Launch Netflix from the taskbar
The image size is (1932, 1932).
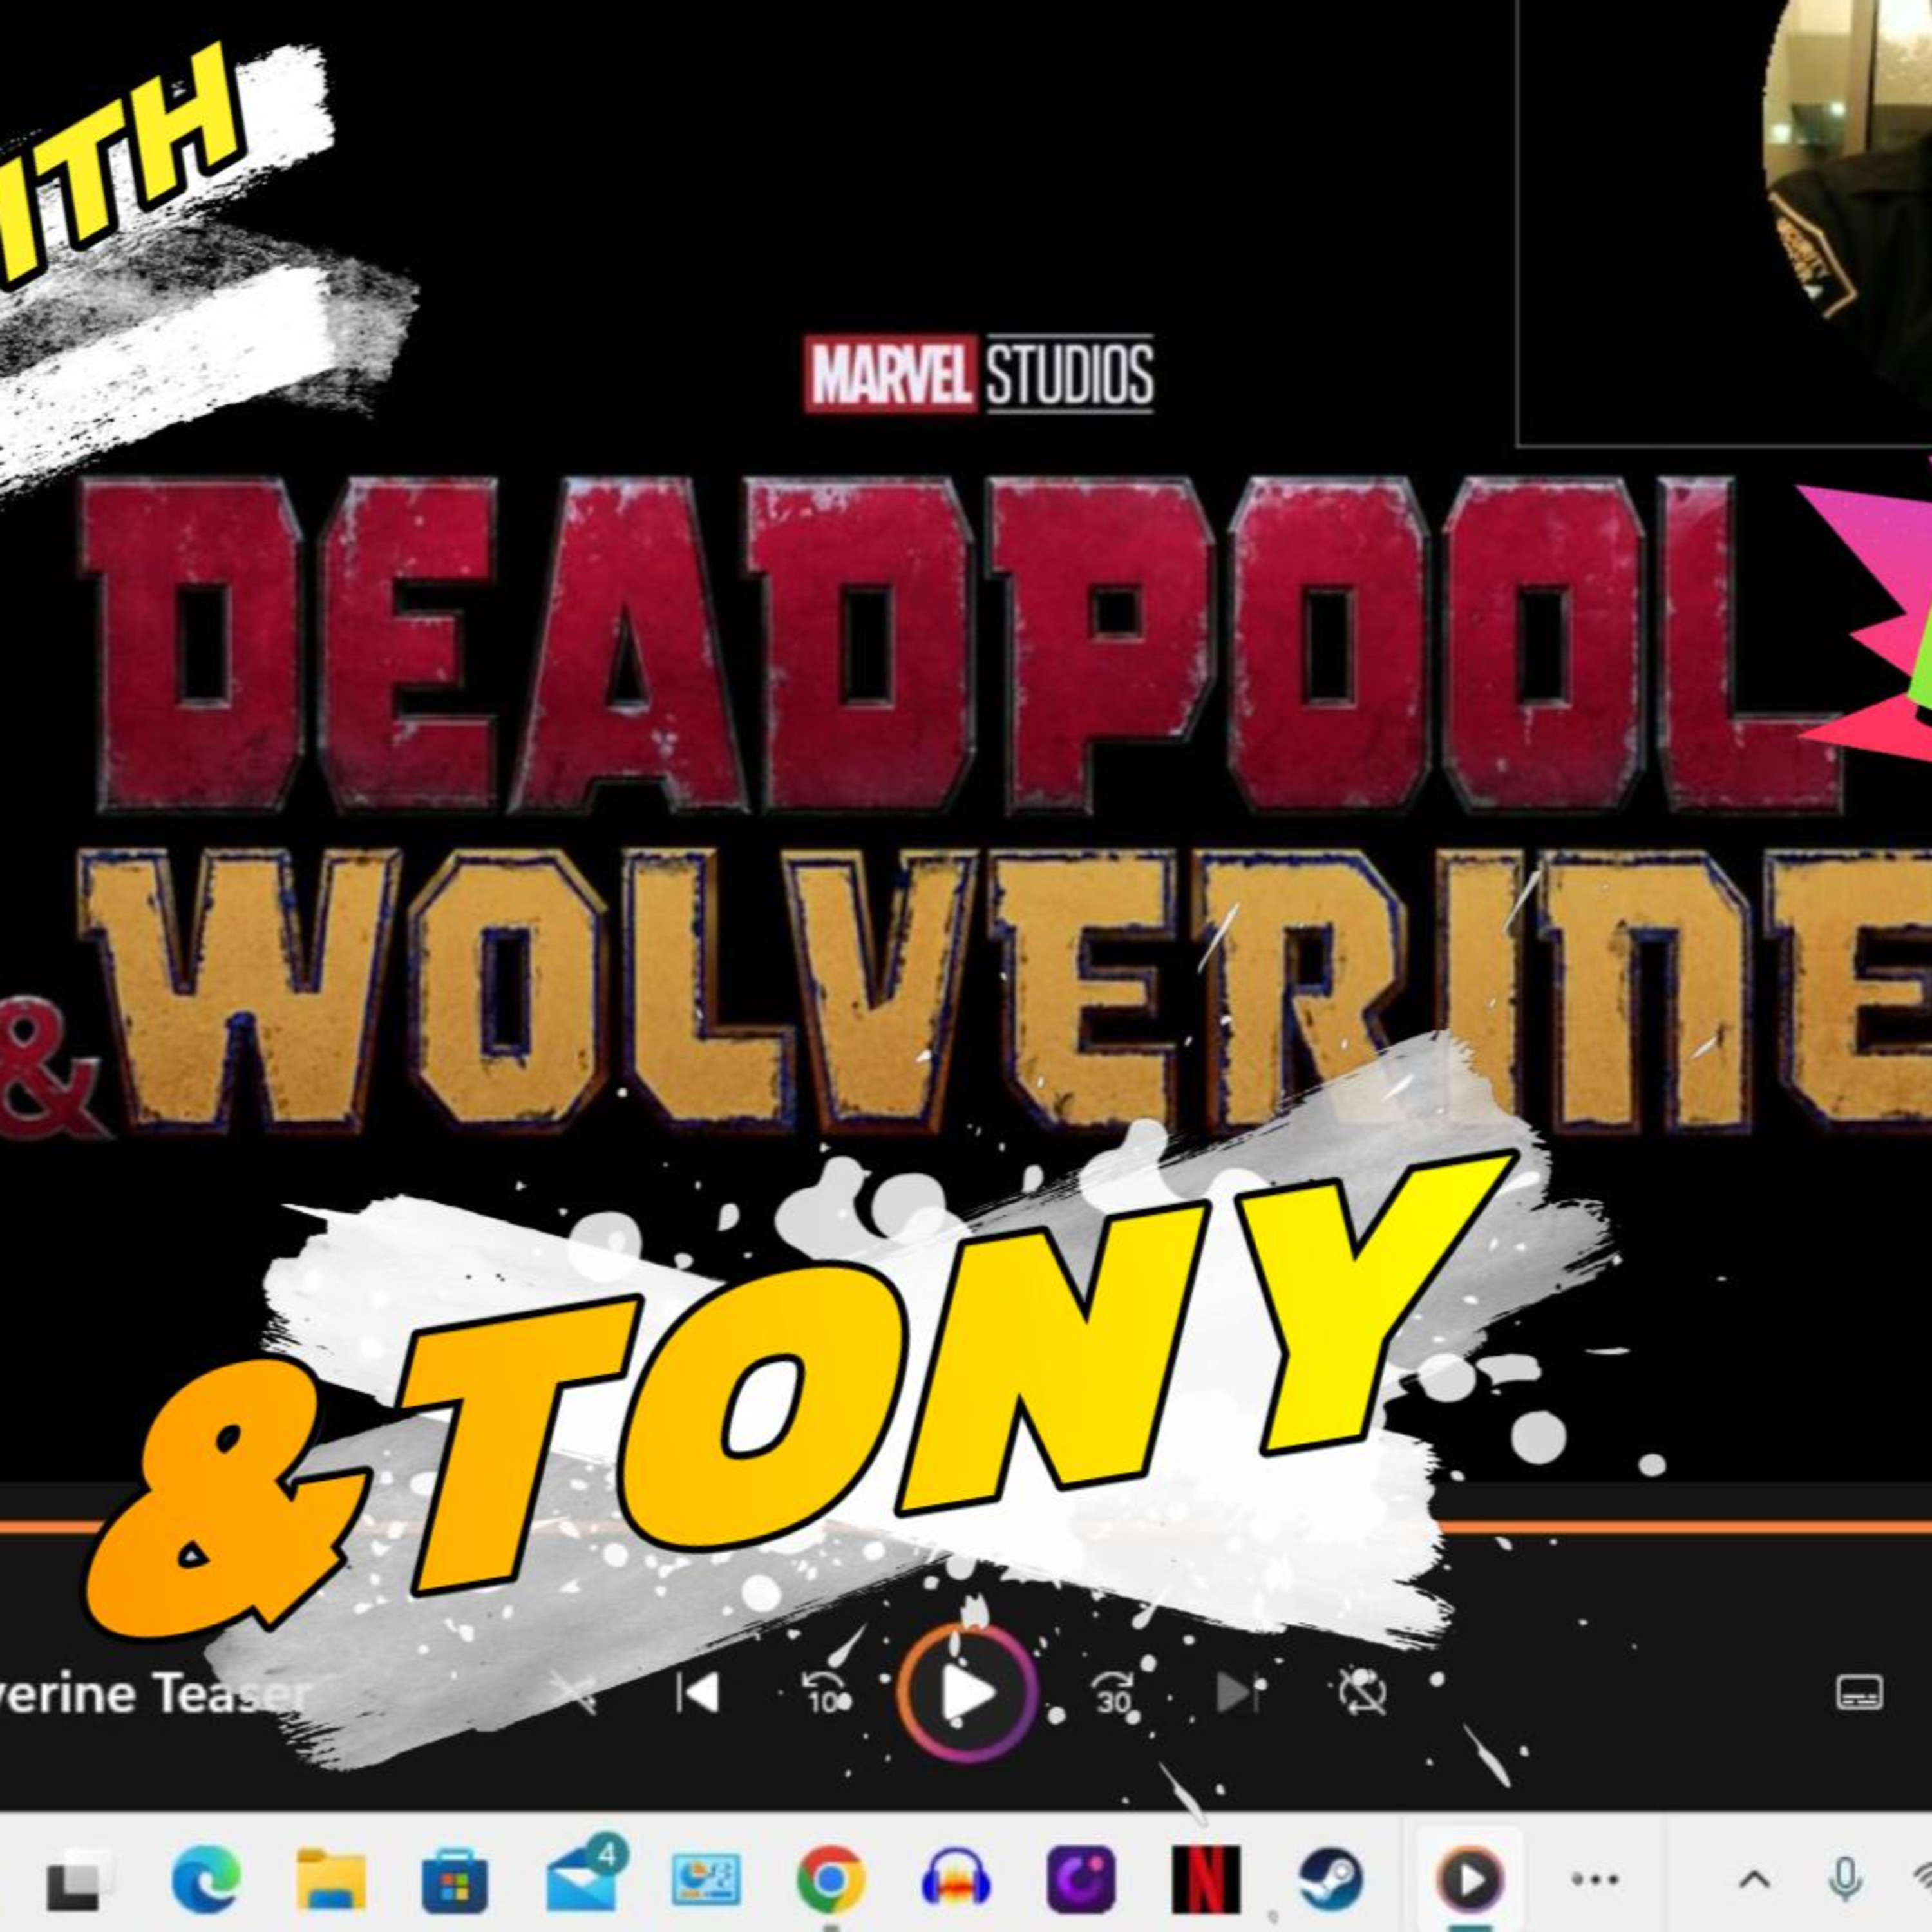(1206, 1880)
